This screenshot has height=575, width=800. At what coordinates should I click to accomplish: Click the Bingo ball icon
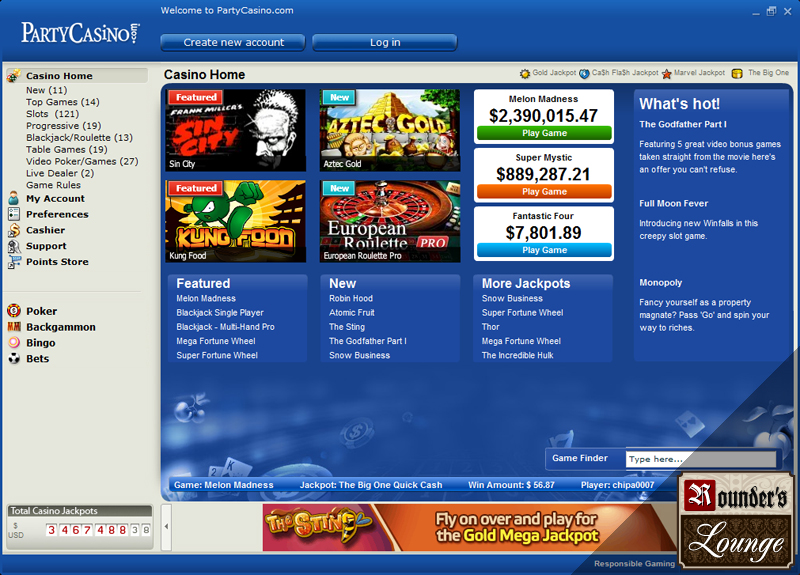tap(14, 342)
